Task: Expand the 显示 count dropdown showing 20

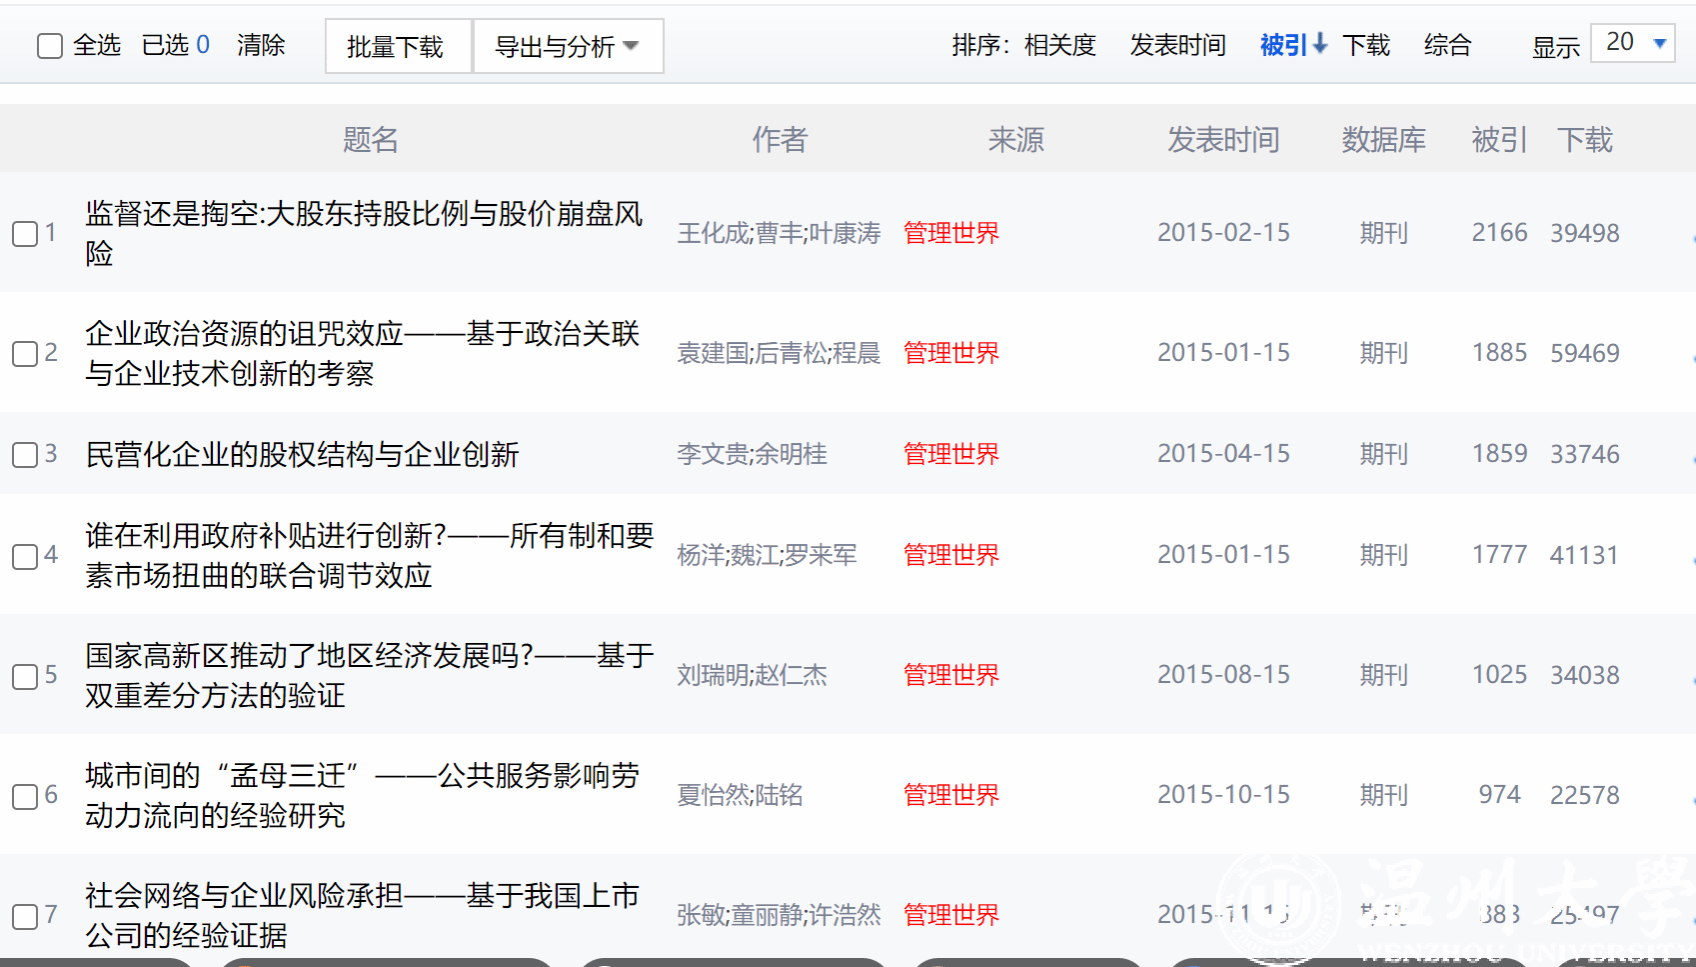Action: click(x=1633, y=43)
